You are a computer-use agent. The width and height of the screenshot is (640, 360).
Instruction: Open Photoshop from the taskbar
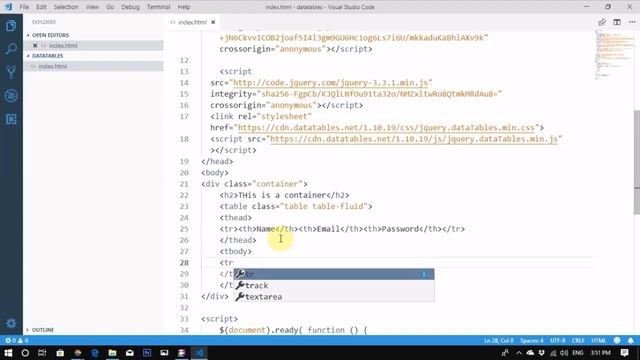147,353
